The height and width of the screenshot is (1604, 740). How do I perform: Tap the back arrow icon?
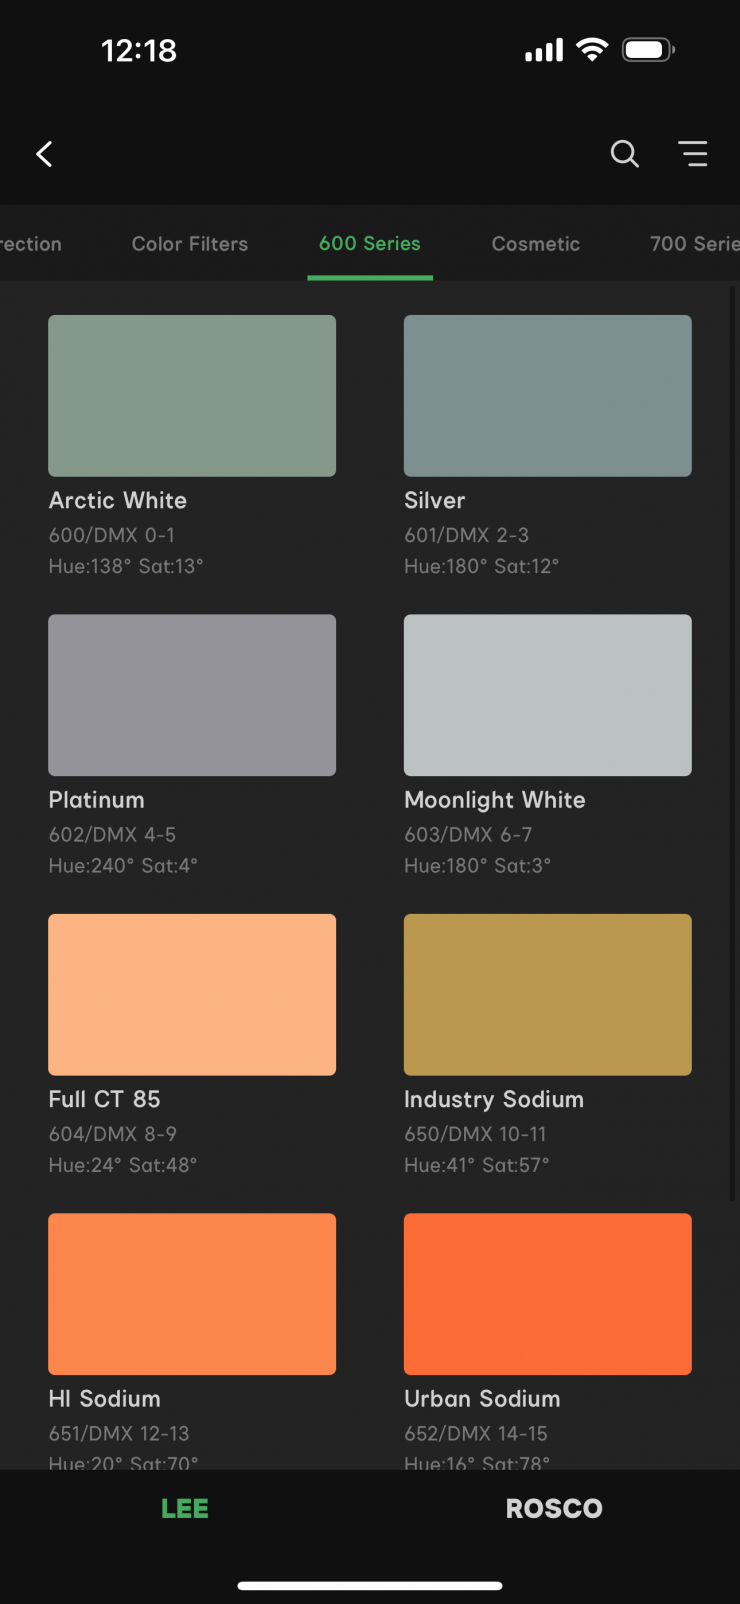[x=44, y=154]
